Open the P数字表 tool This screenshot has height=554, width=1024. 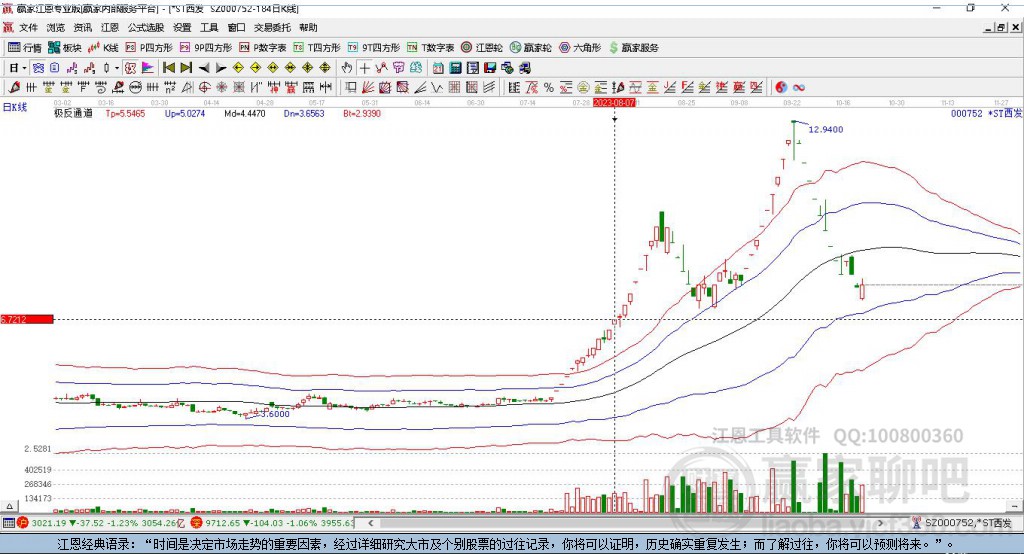[x=263, y=48]
